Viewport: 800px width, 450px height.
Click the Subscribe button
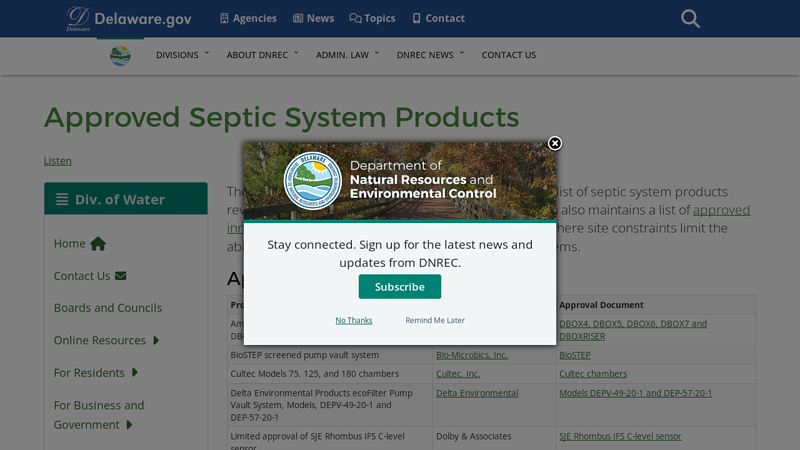pyautogui.click(x=399, y=287)
